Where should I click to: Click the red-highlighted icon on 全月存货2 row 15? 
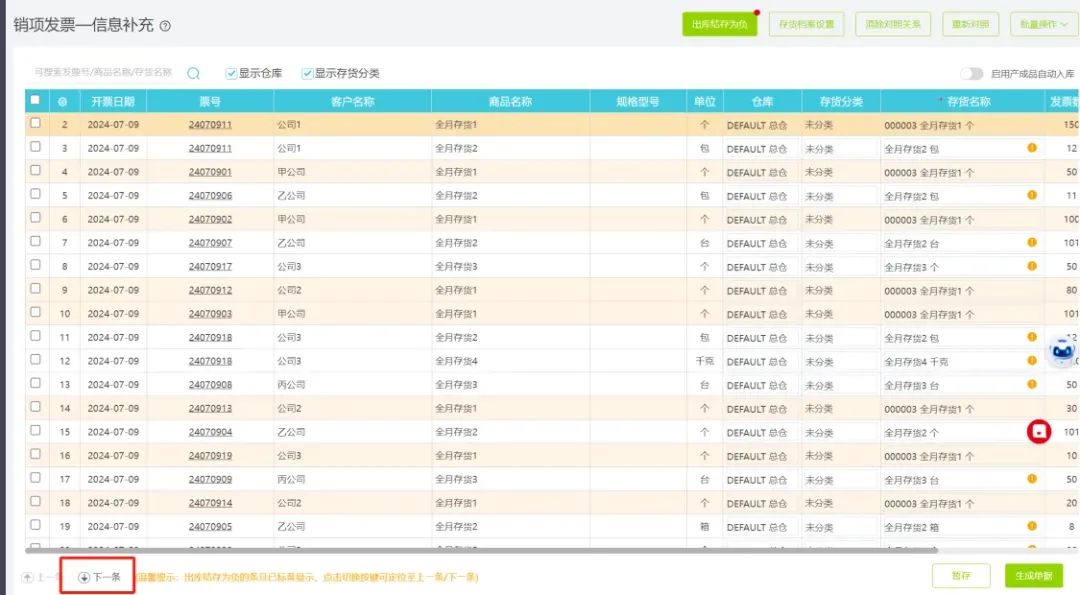tap(1039, 431)
